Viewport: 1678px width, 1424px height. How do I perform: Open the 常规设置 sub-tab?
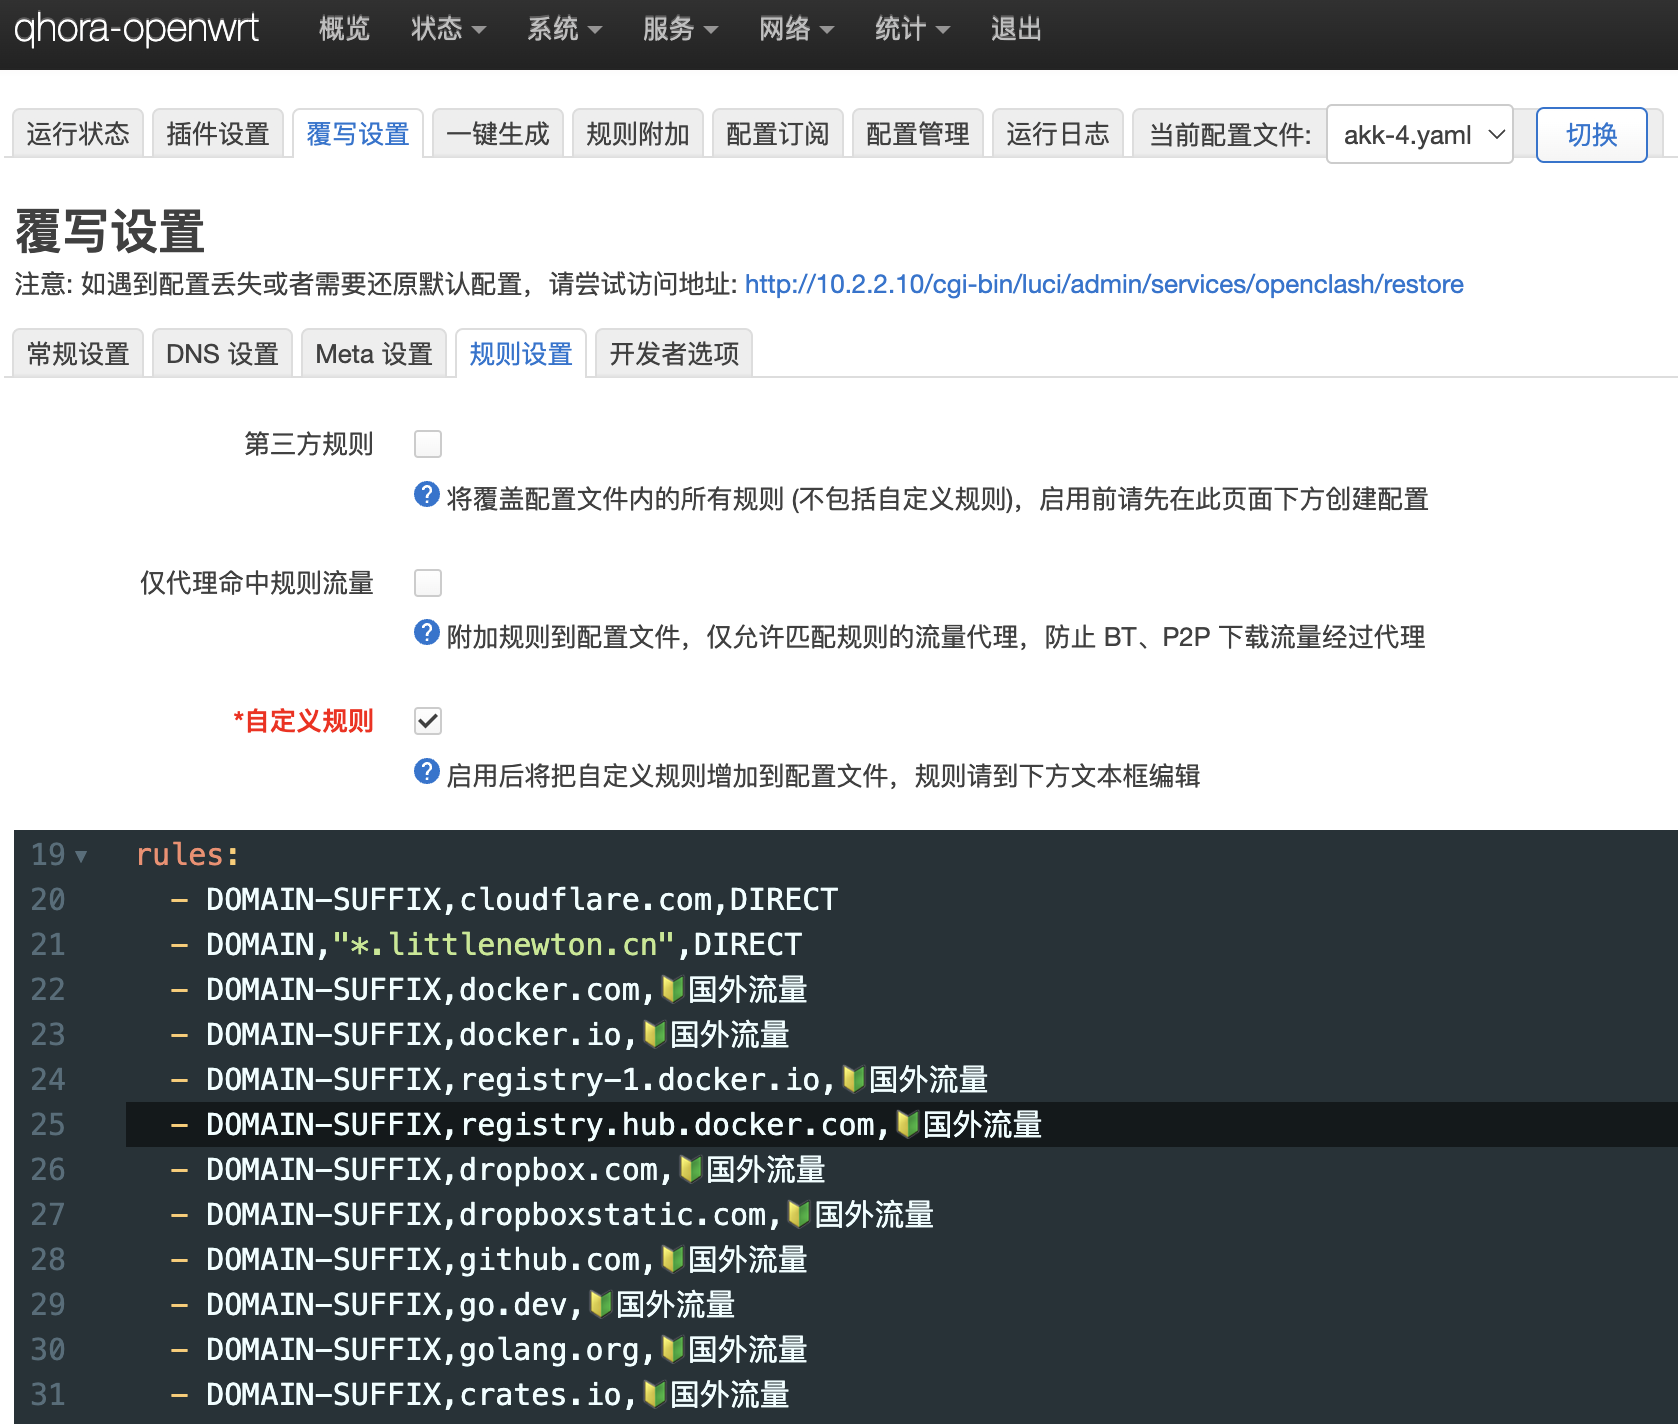(78, 354)
